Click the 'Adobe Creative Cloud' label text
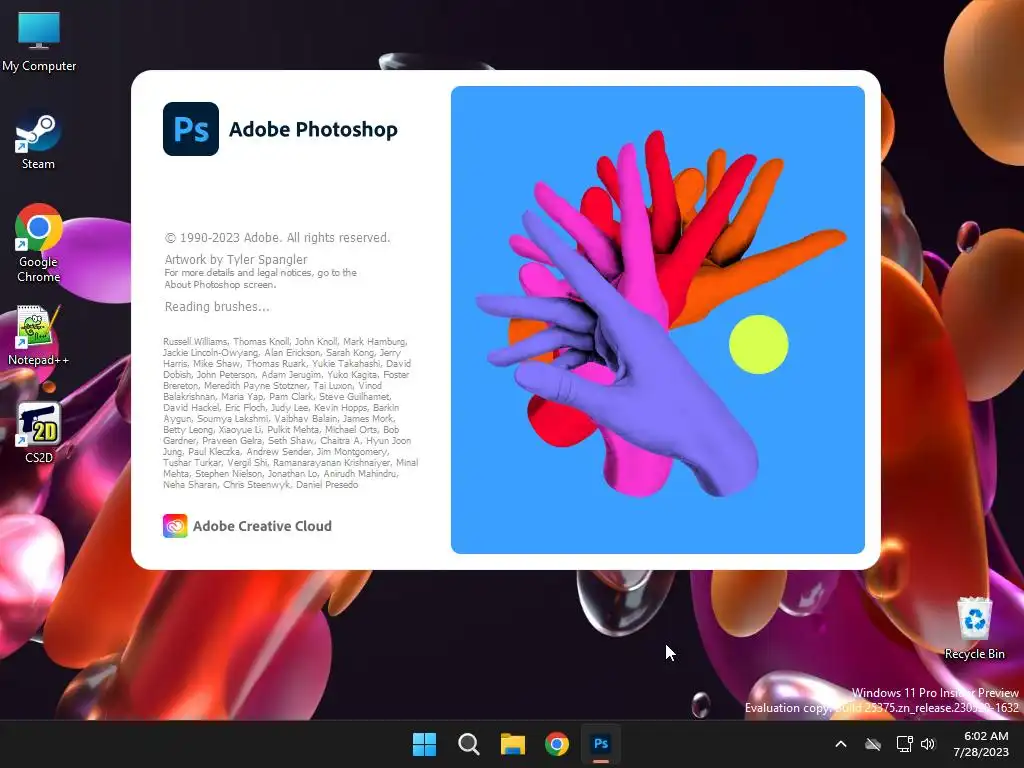 click(x=262, y=526)
